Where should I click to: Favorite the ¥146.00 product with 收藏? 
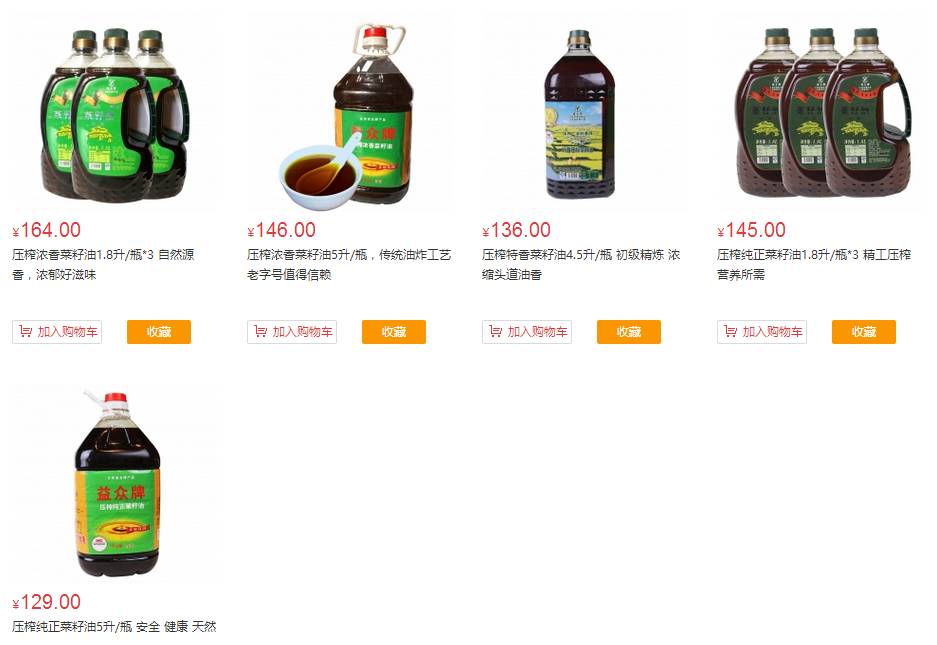click(x=394, y=332)
